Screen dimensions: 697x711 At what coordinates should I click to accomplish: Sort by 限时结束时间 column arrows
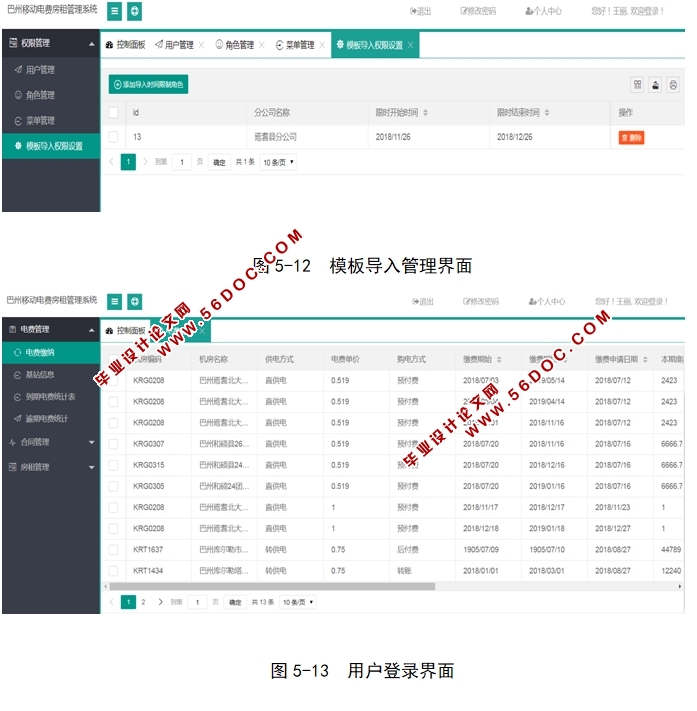coord(547,112)
